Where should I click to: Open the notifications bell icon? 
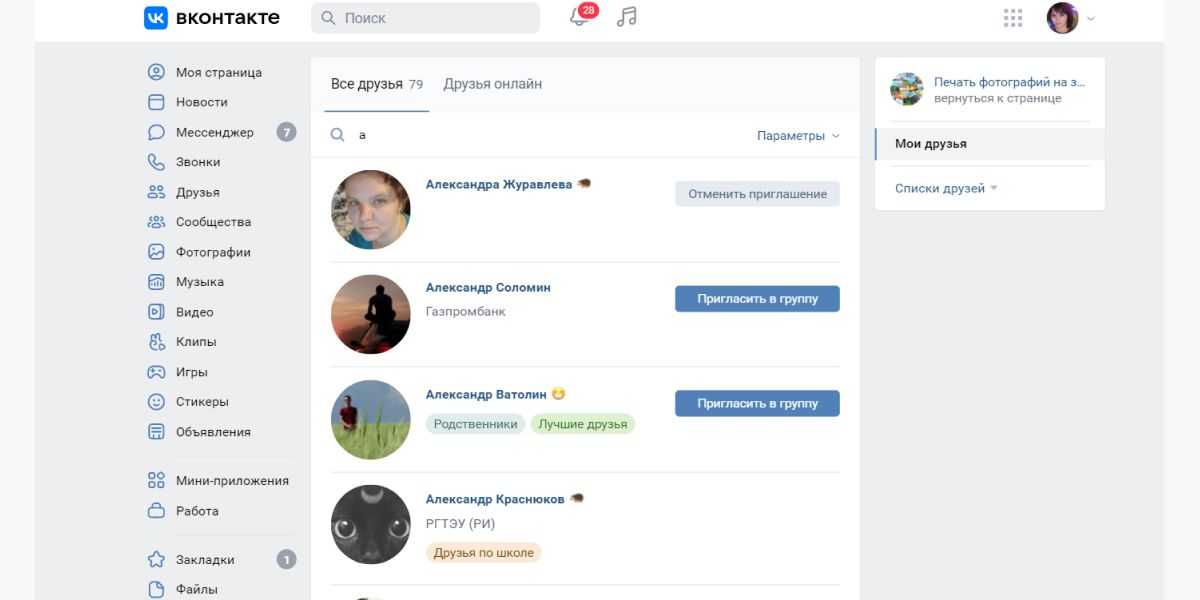pyautogui.click(x=579, y=18)
